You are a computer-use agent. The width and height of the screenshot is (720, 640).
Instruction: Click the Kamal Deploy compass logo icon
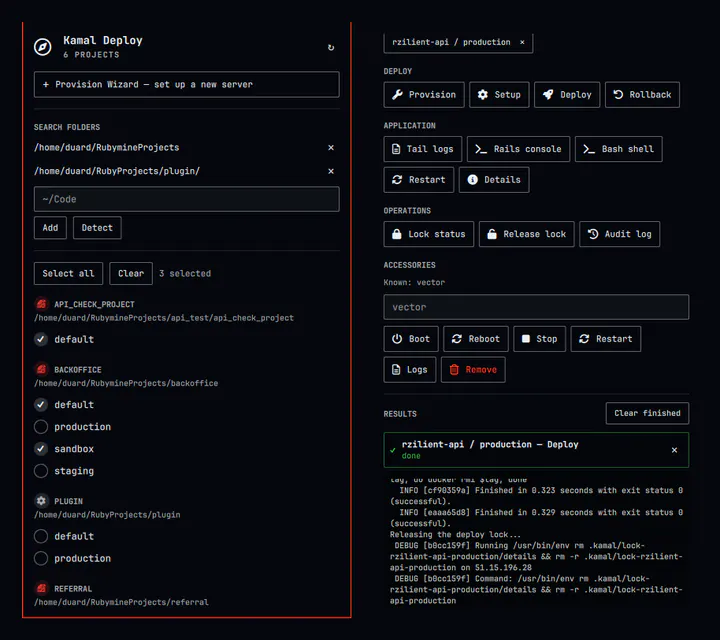pos(43,47)
